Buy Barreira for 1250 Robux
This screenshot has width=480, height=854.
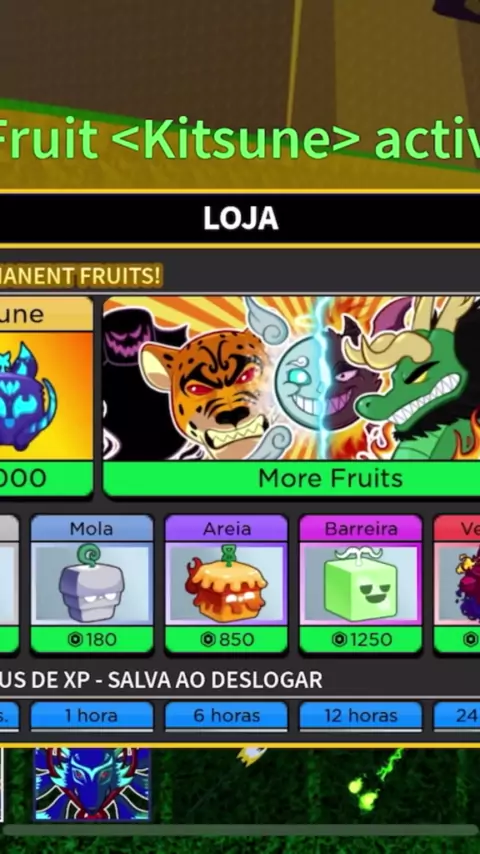pos(361,639)
